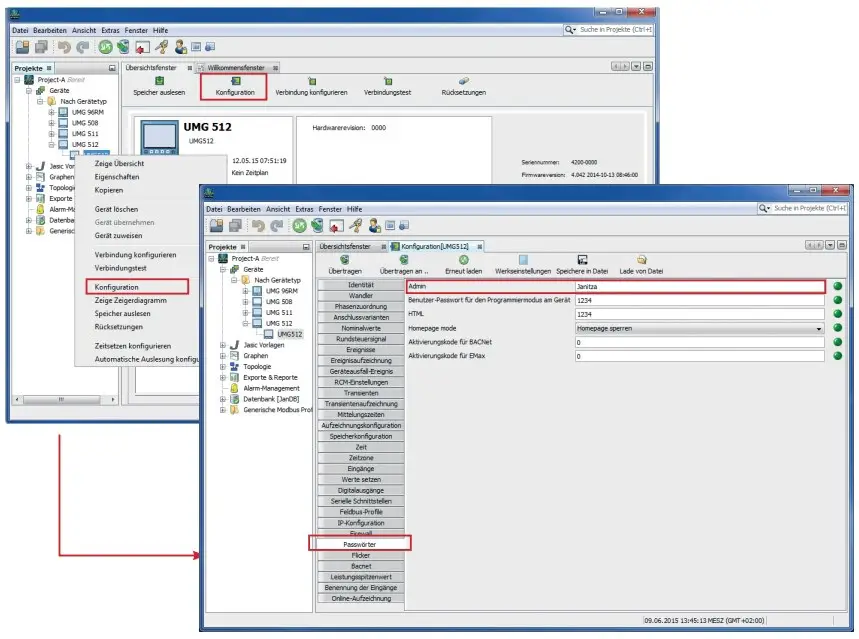Click Rücksetzungen icon in the back window
The height and width of the screenshot is (639, 859).
coord(463,81)
